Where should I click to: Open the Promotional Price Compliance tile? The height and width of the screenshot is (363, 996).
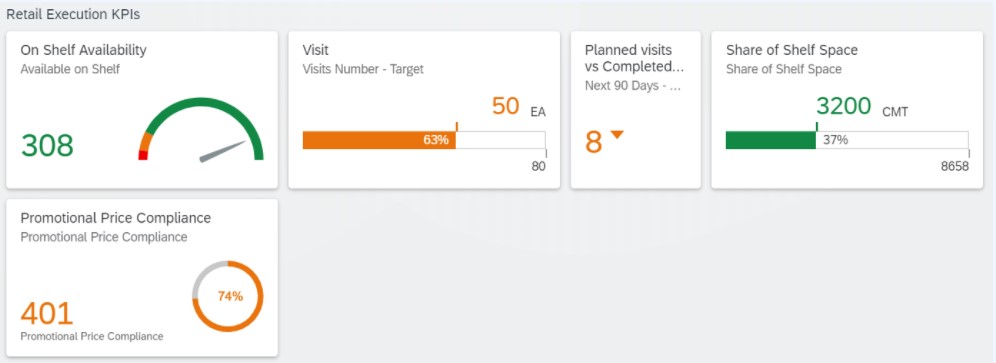point(142,278)
